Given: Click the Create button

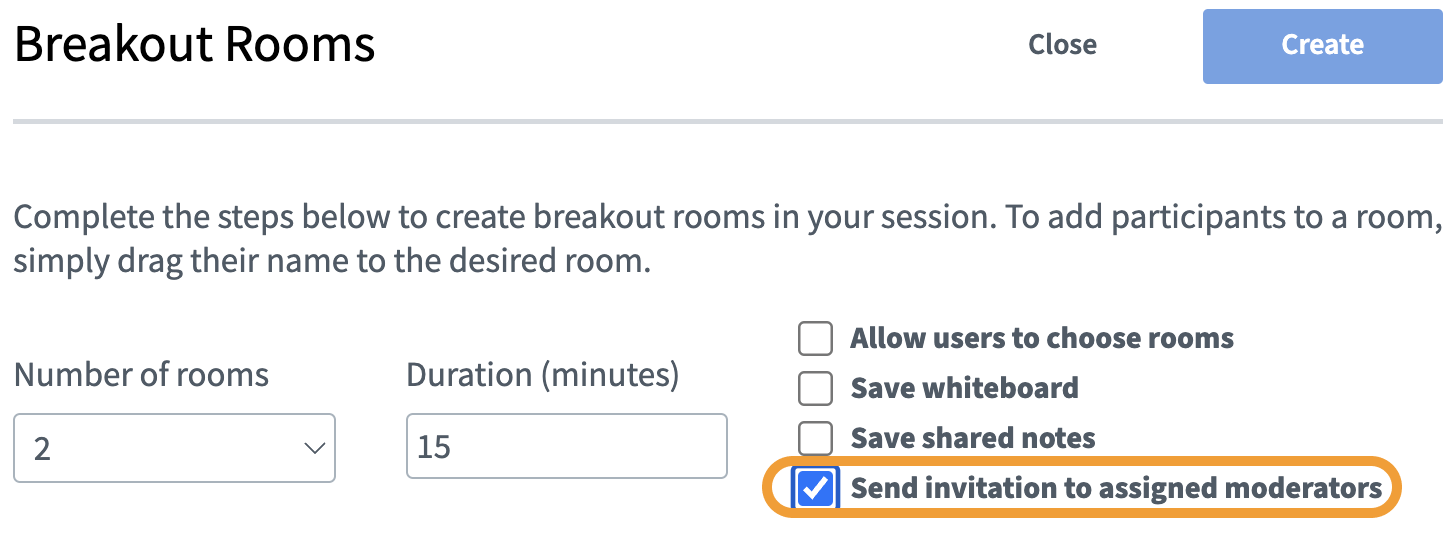Looking at the screenshot, I should pyautogui.click(x=1322, y=46).
